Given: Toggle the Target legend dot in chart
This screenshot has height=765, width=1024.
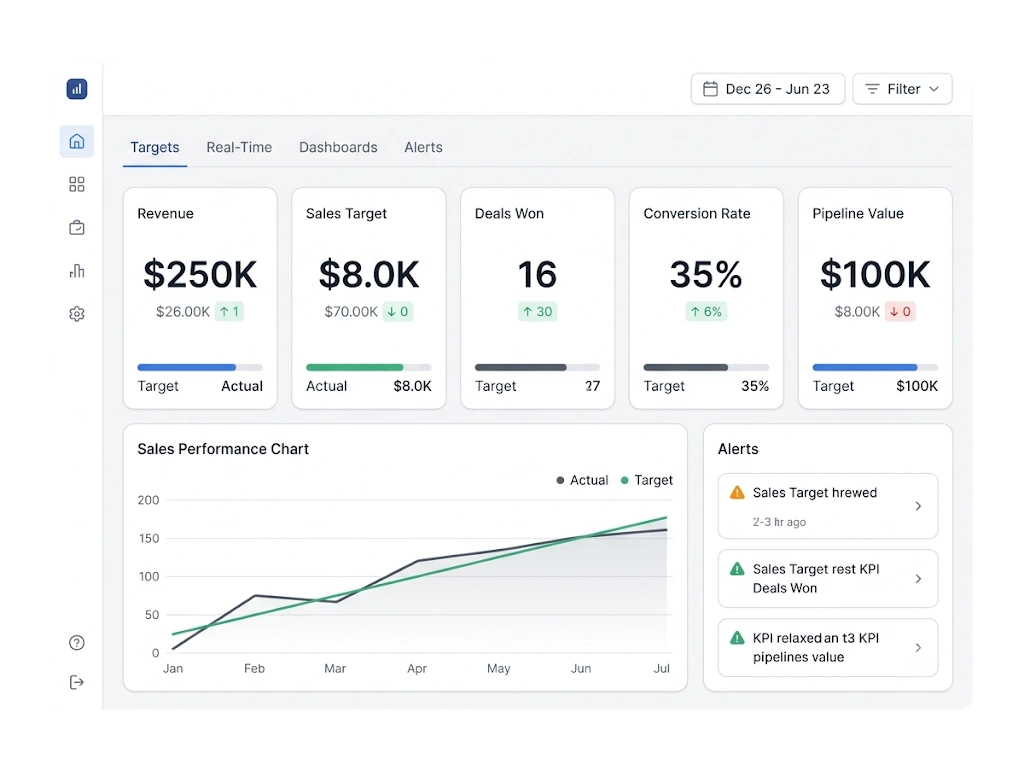Looking at the screenshot, I should 624,480.
